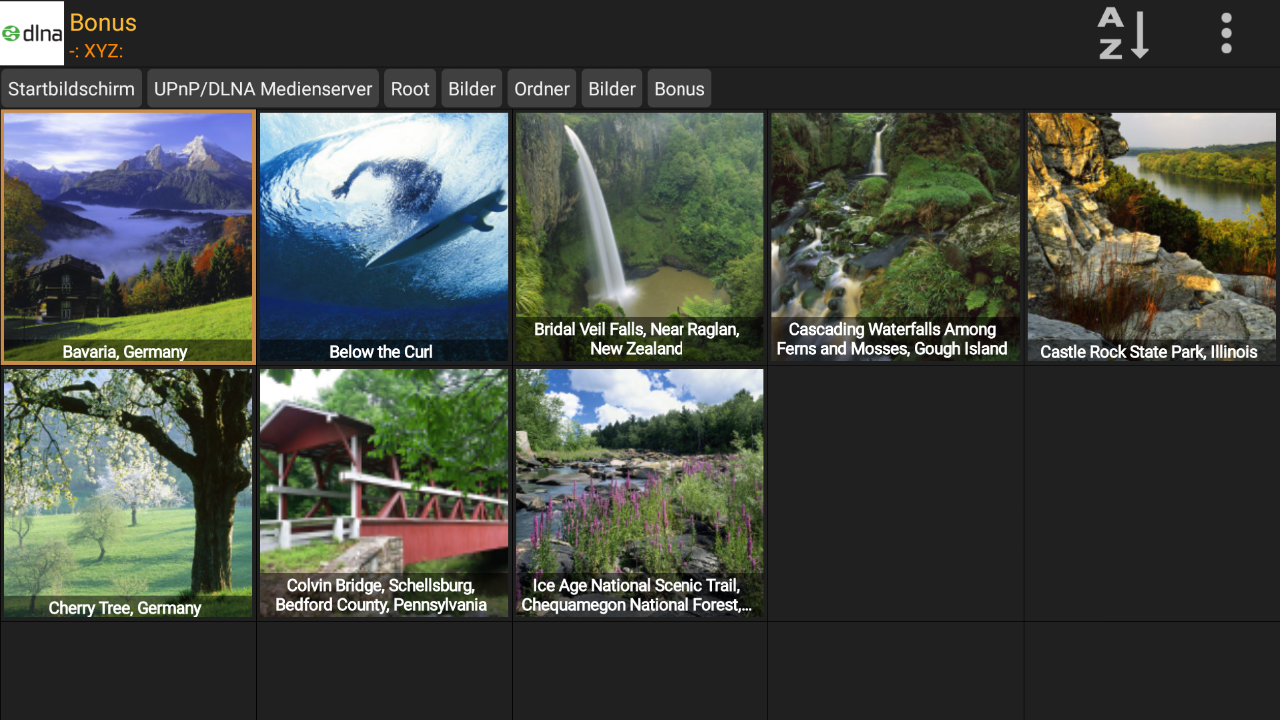Go to Startbildschirm breadcrumb
Image resolution: width=1280 pixels, height=720 pixels.
click(71, 89)
